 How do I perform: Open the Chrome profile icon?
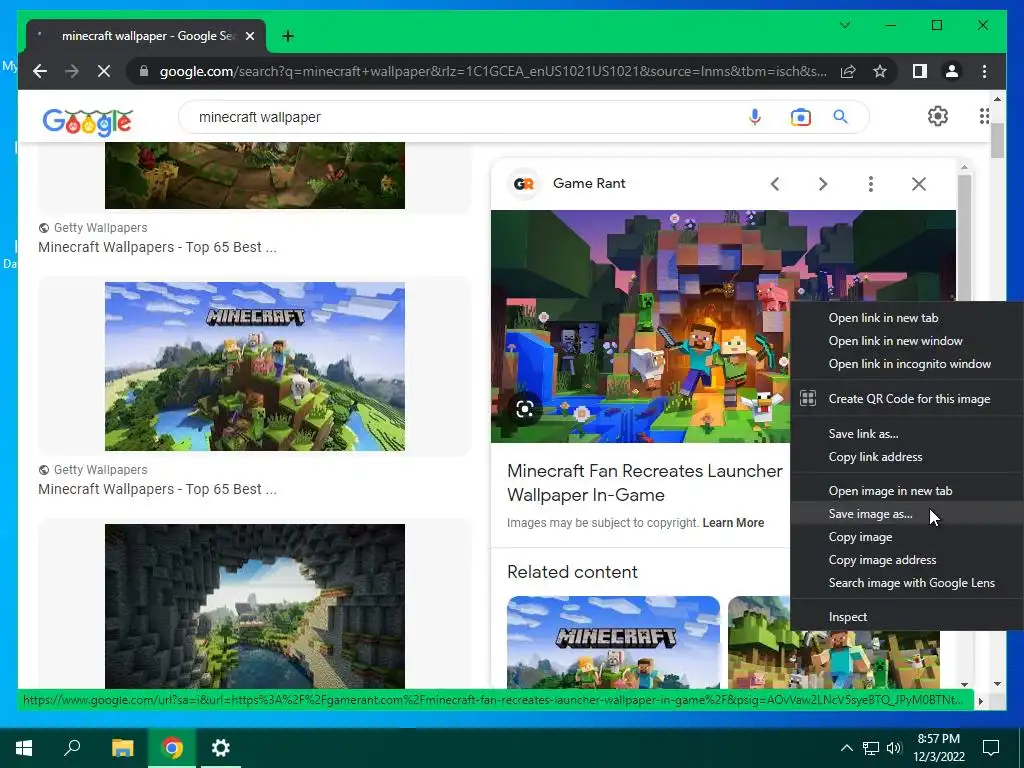click(952, 71)
